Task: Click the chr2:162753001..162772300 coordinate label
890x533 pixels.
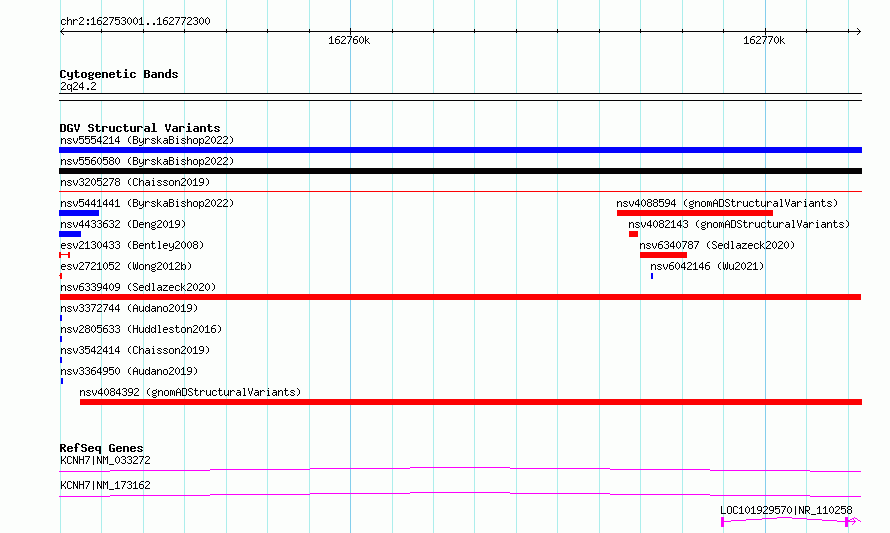Action: [135, 21]
